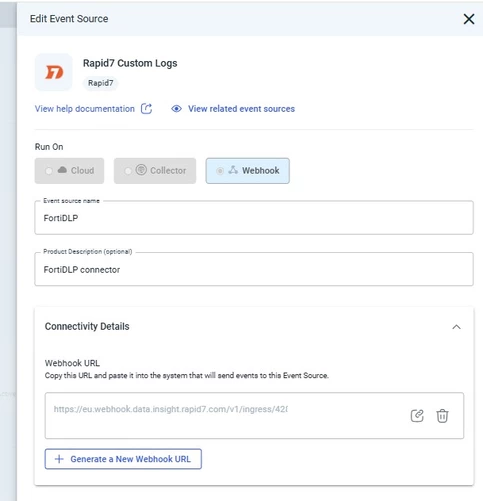Image resolution: width=483 pixels, height=501 pixels.
Task: Copy the webhook URL with the copy icon
Action: [417, 416]
